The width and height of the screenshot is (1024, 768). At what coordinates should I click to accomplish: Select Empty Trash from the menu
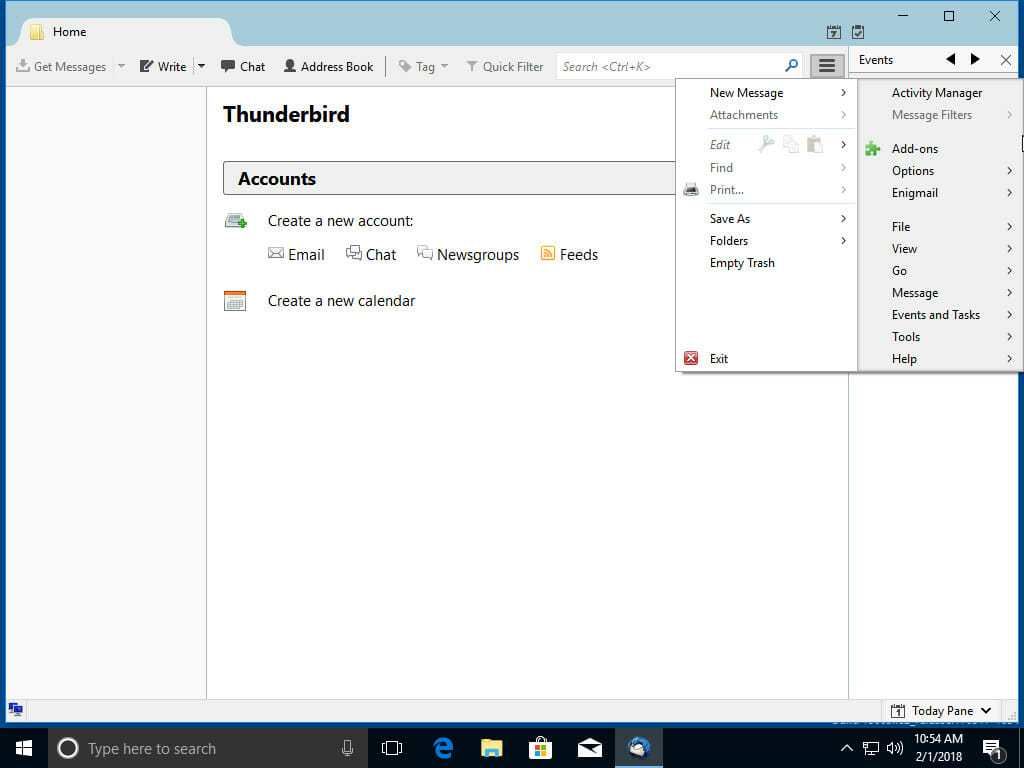tap(742, 263)
